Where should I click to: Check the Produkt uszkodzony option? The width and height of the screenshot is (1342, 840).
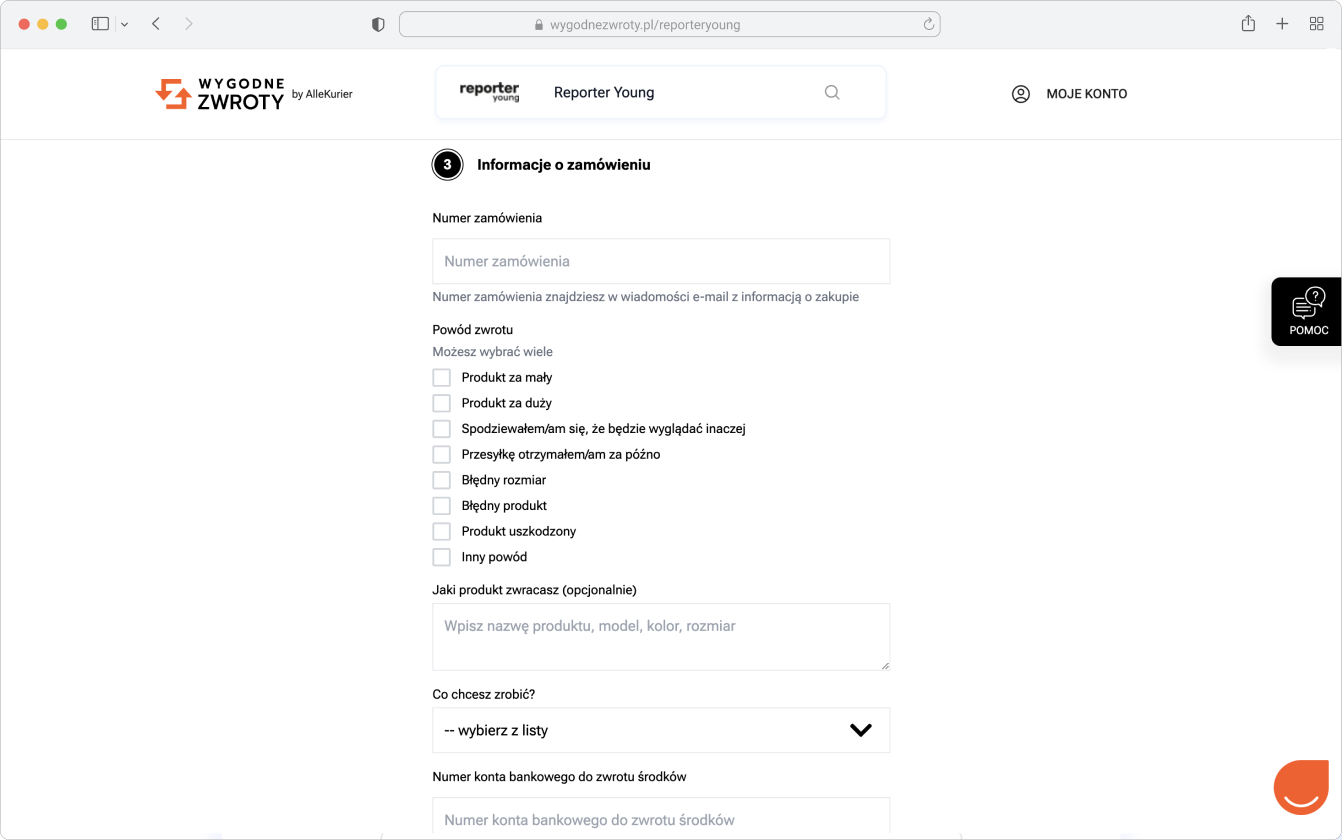pyautogui.click(x=441, y=531)
